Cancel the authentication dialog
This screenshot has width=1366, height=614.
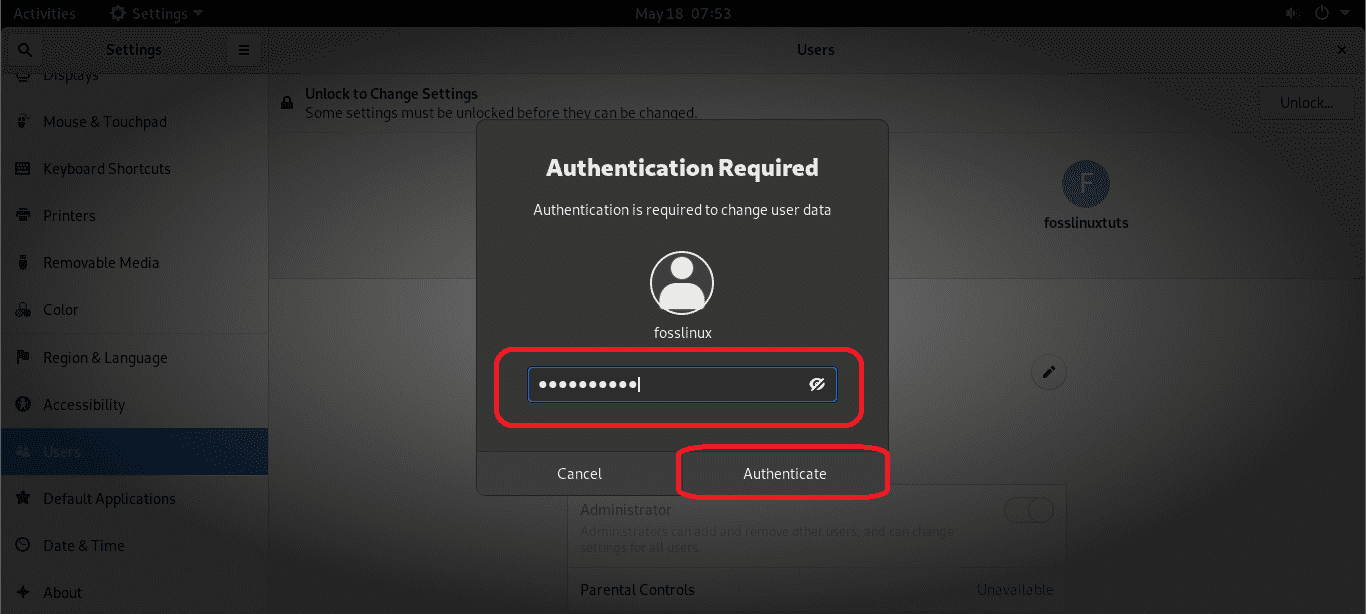579,473
